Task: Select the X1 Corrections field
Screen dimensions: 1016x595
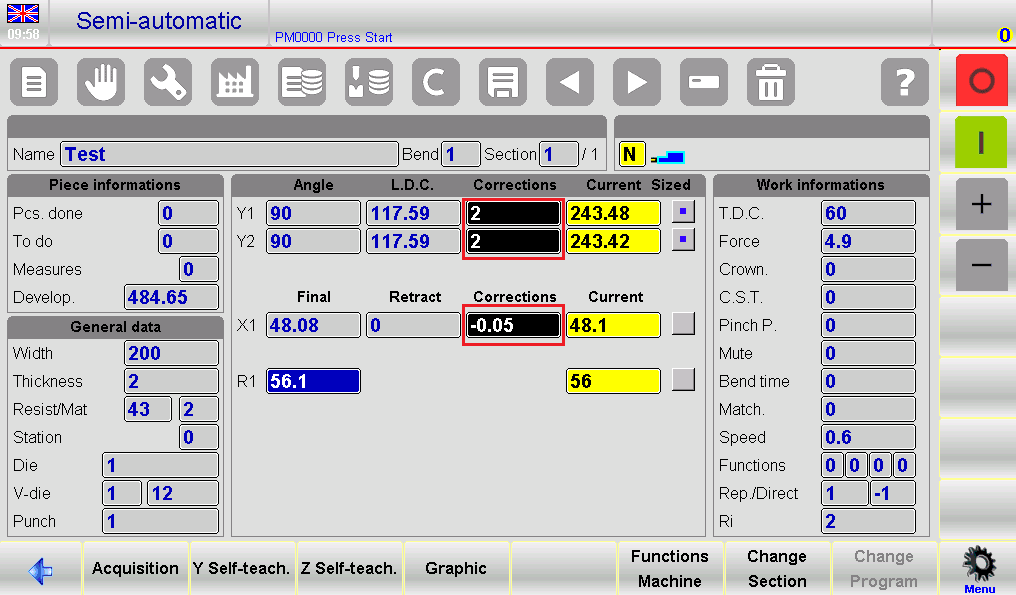Action: (513, 325)
